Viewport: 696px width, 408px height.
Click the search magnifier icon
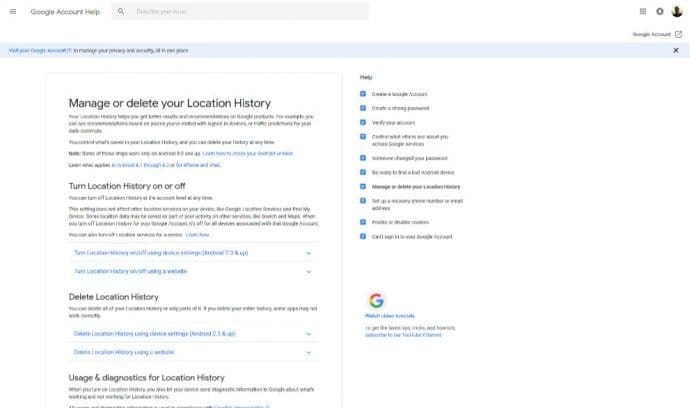(121, 12)
